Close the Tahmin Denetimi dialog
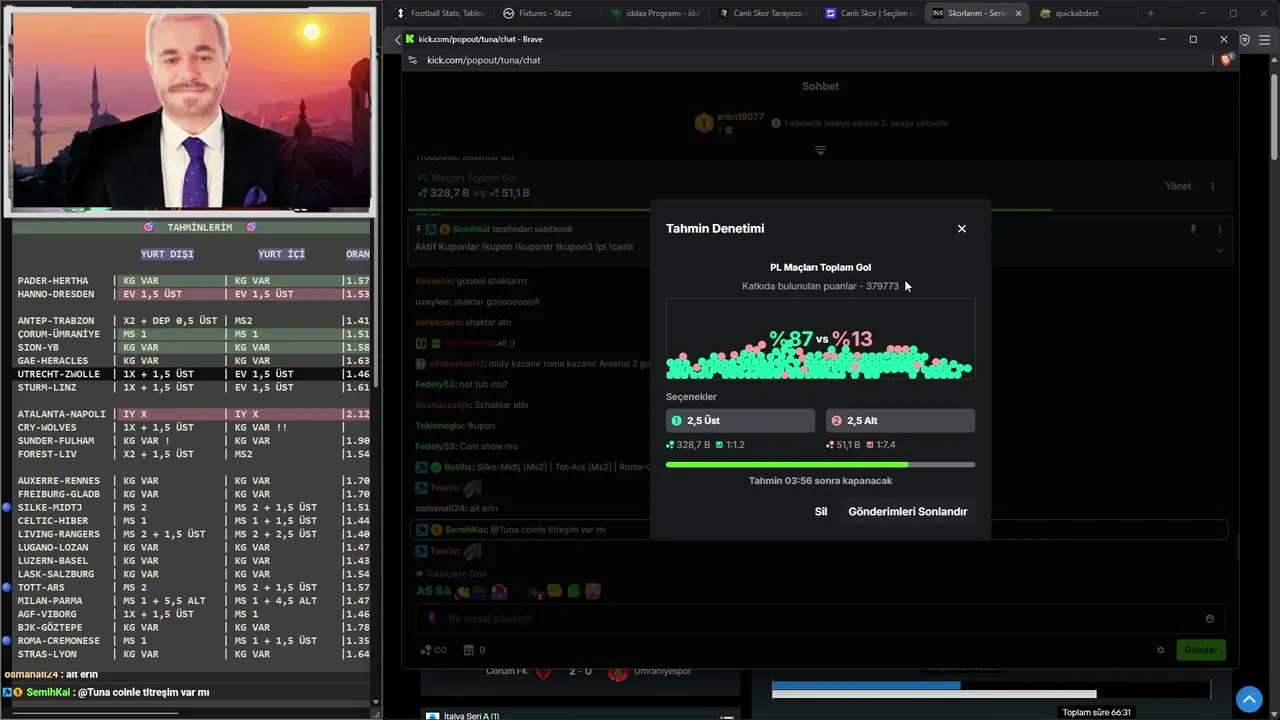 pyautogui.click(x=962, y=229)
